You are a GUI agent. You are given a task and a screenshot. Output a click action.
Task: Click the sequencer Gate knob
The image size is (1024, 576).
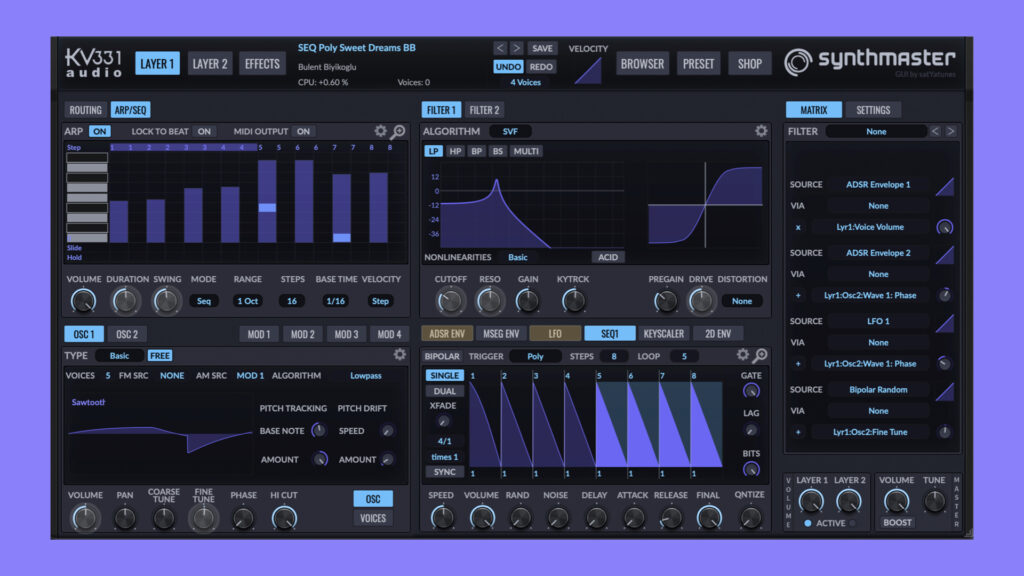pyautogui.click(x=751, y=391)
